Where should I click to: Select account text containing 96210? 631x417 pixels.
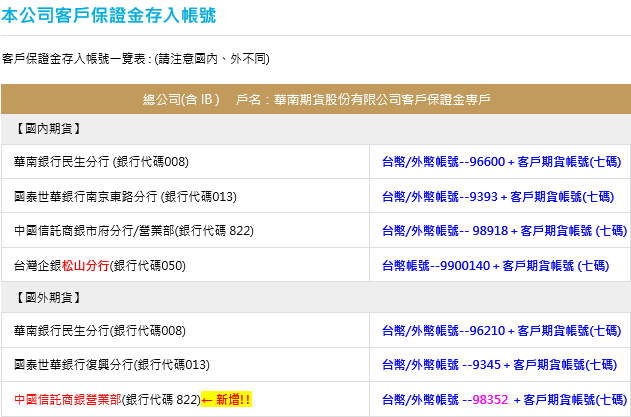(501, 331)
